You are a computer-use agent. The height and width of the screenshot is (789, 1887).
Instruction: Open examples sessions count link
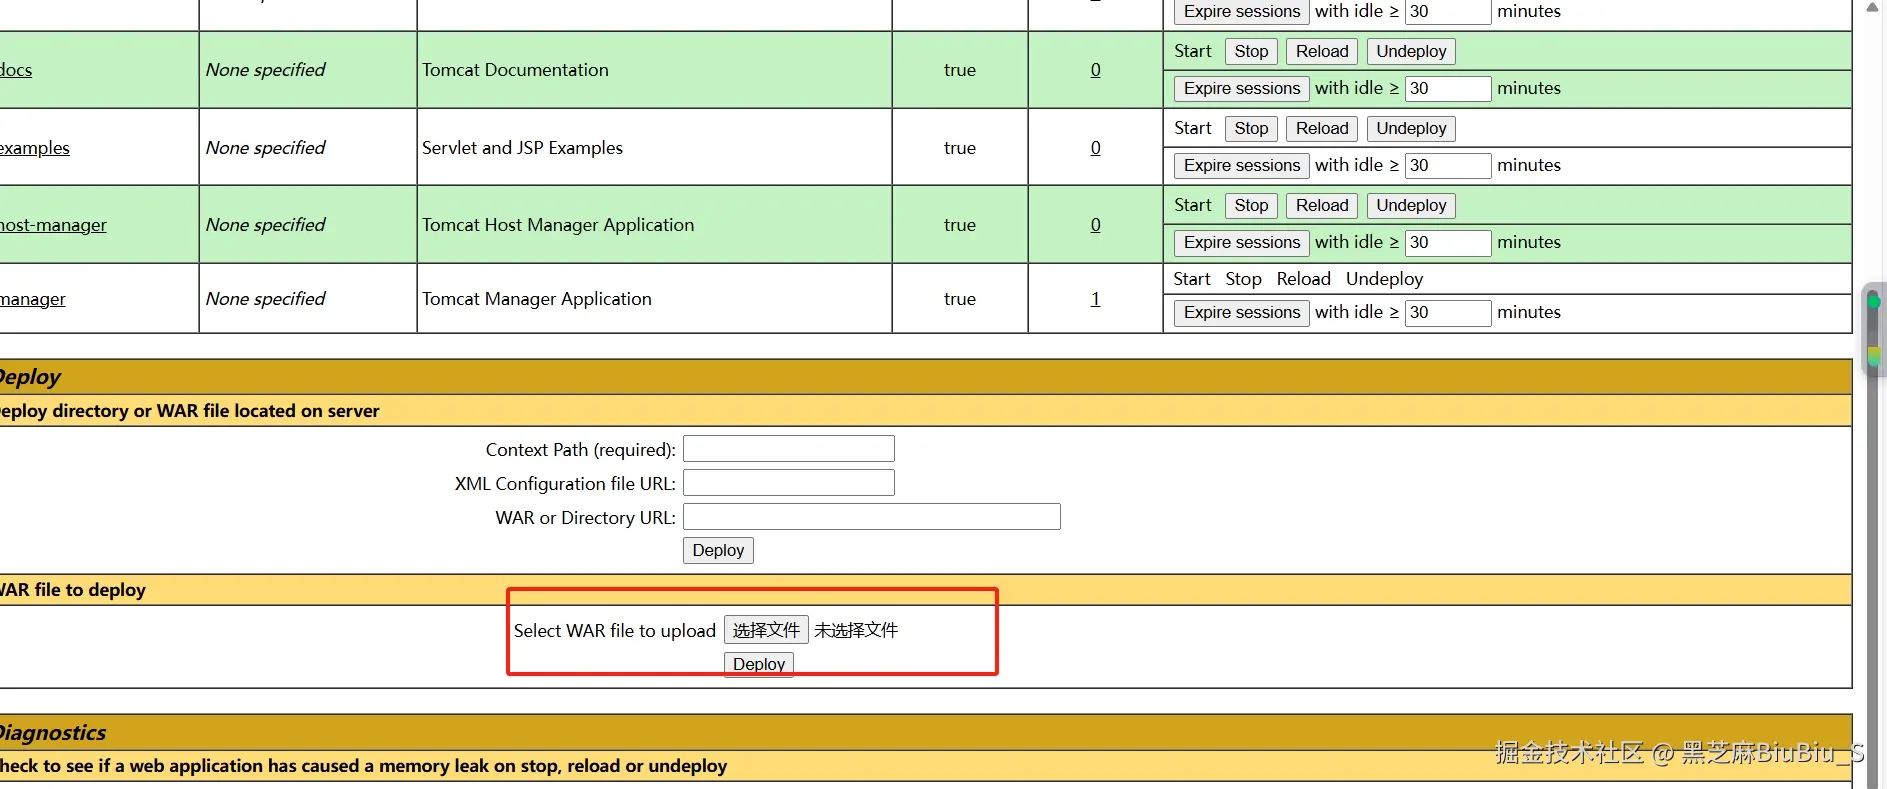(1095, 148)
